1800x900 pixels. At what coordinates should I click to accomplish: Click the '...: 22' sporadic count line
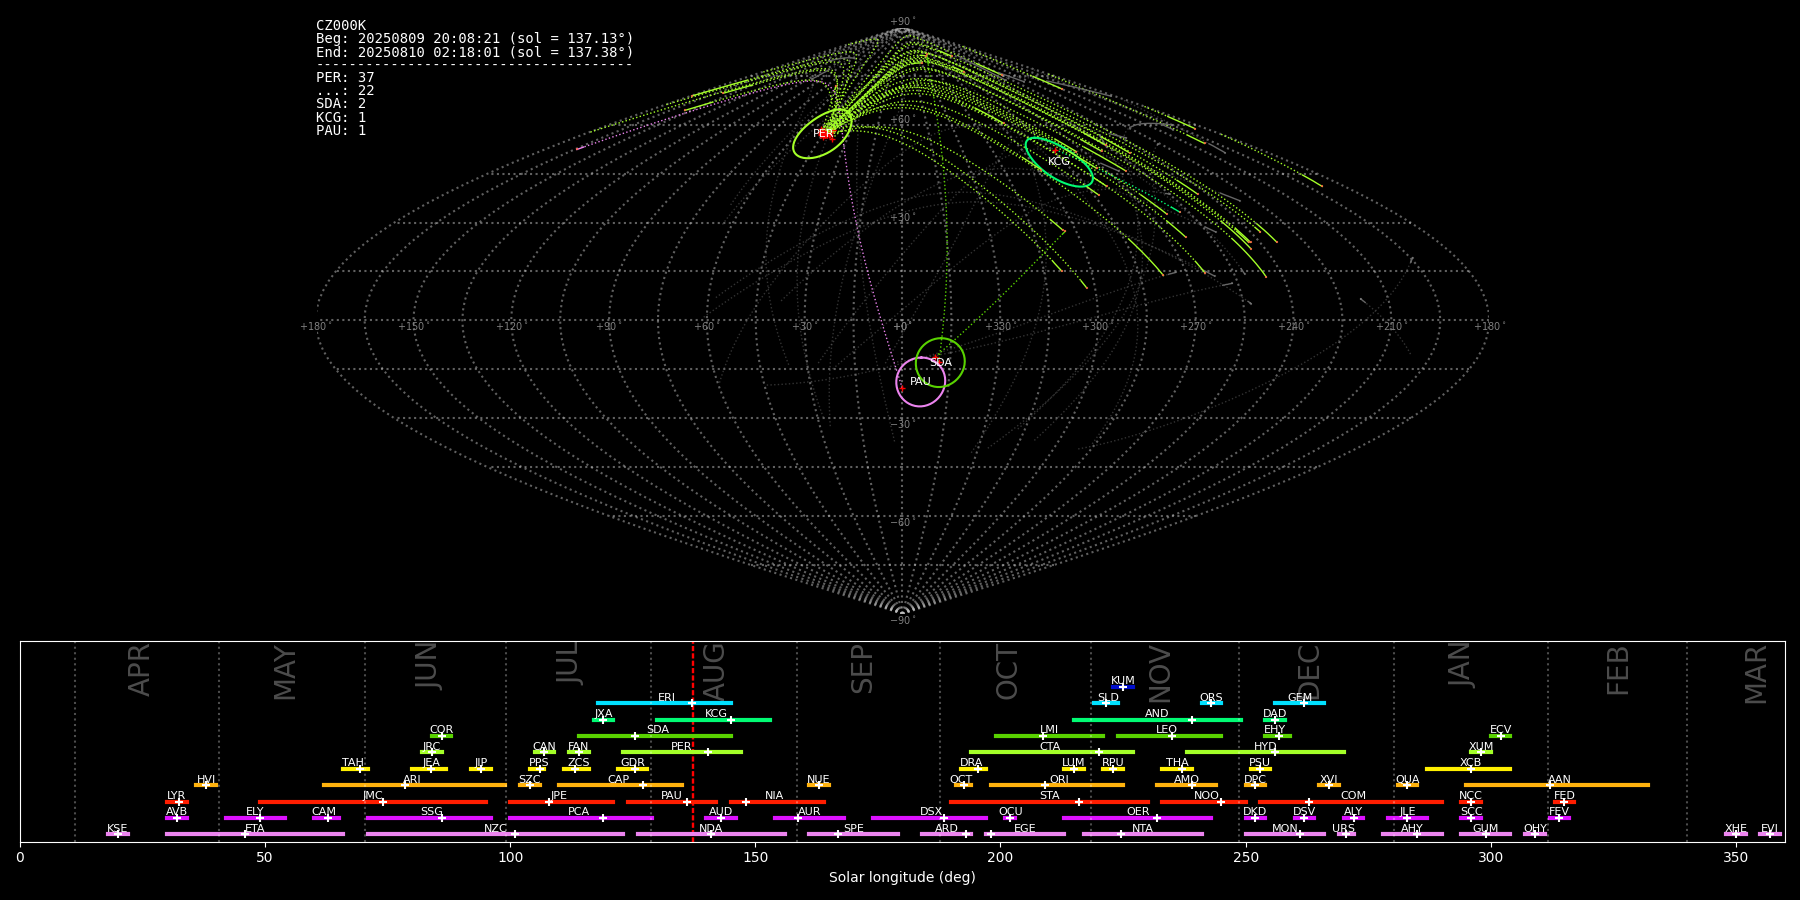[x=345, y=91]
